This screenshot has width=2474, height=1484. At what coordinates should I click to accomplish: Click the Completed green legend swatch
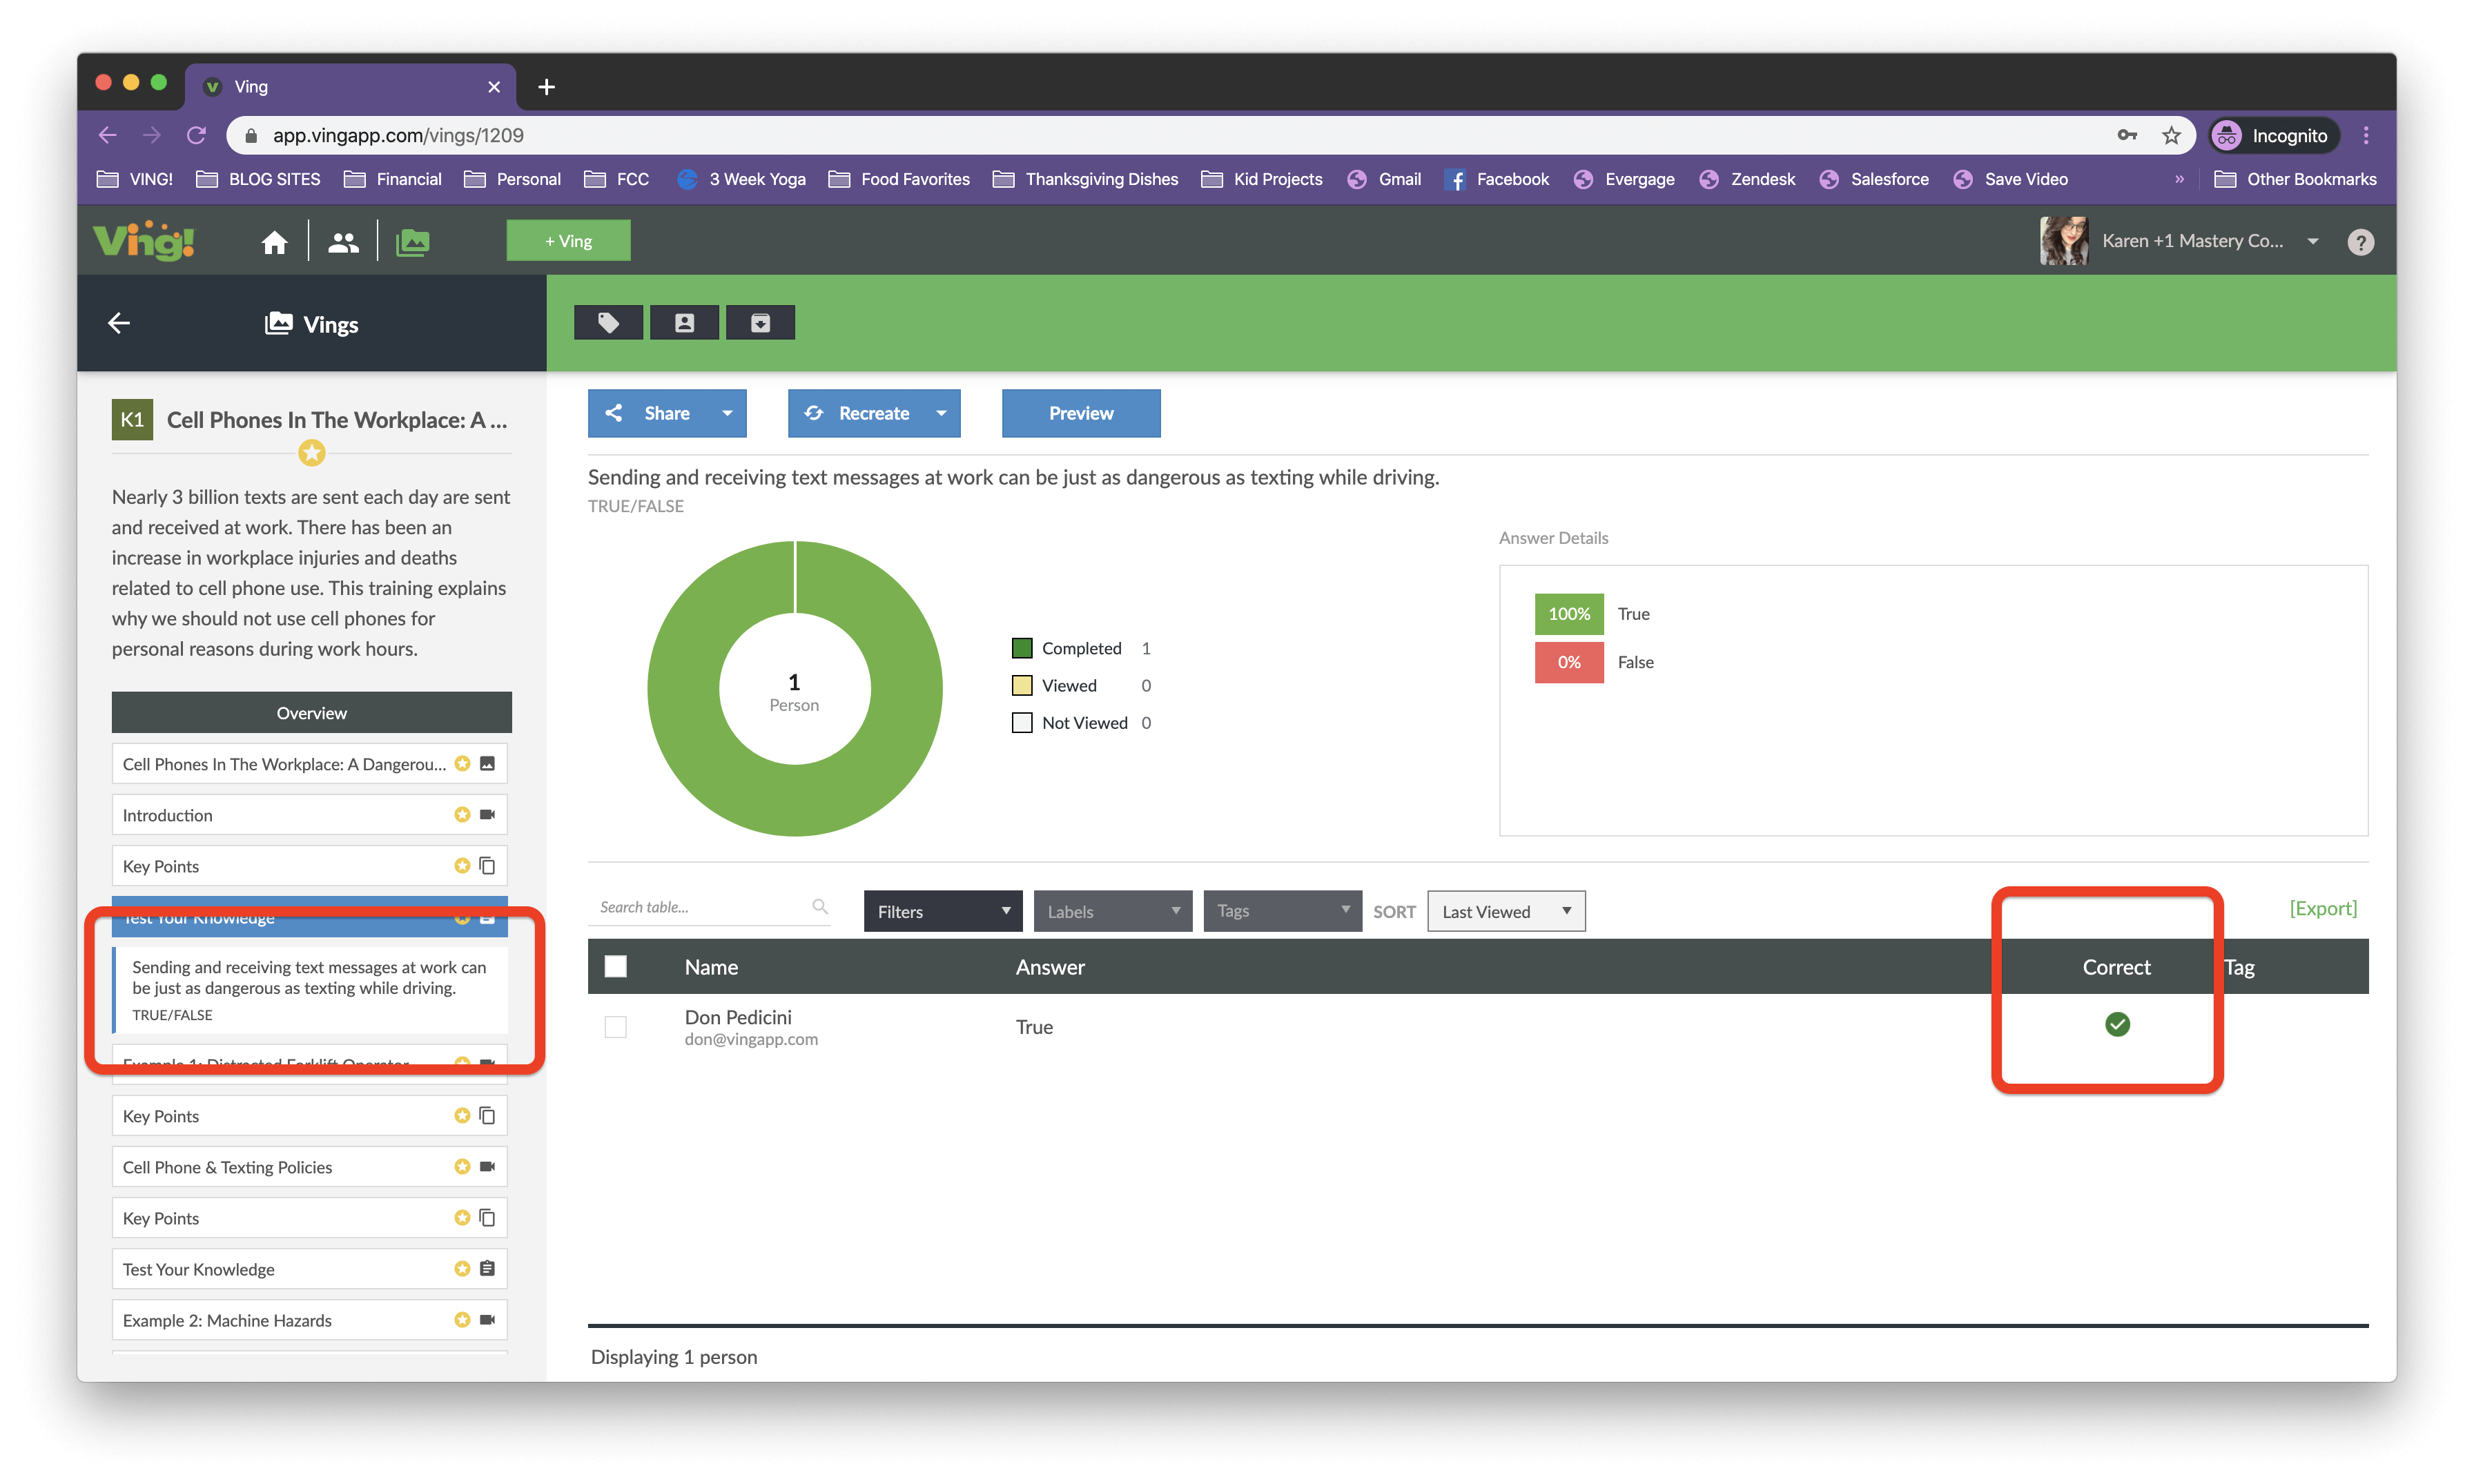coord(1022,648)
